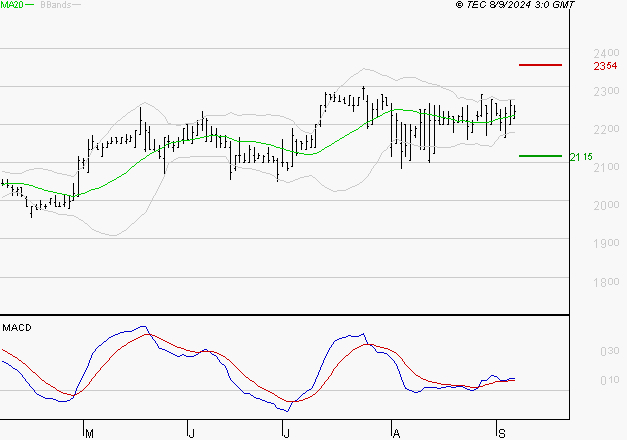Click the 2400 price axis label
The height and width of the screenshot is (440, 627).
pos(606,53)
